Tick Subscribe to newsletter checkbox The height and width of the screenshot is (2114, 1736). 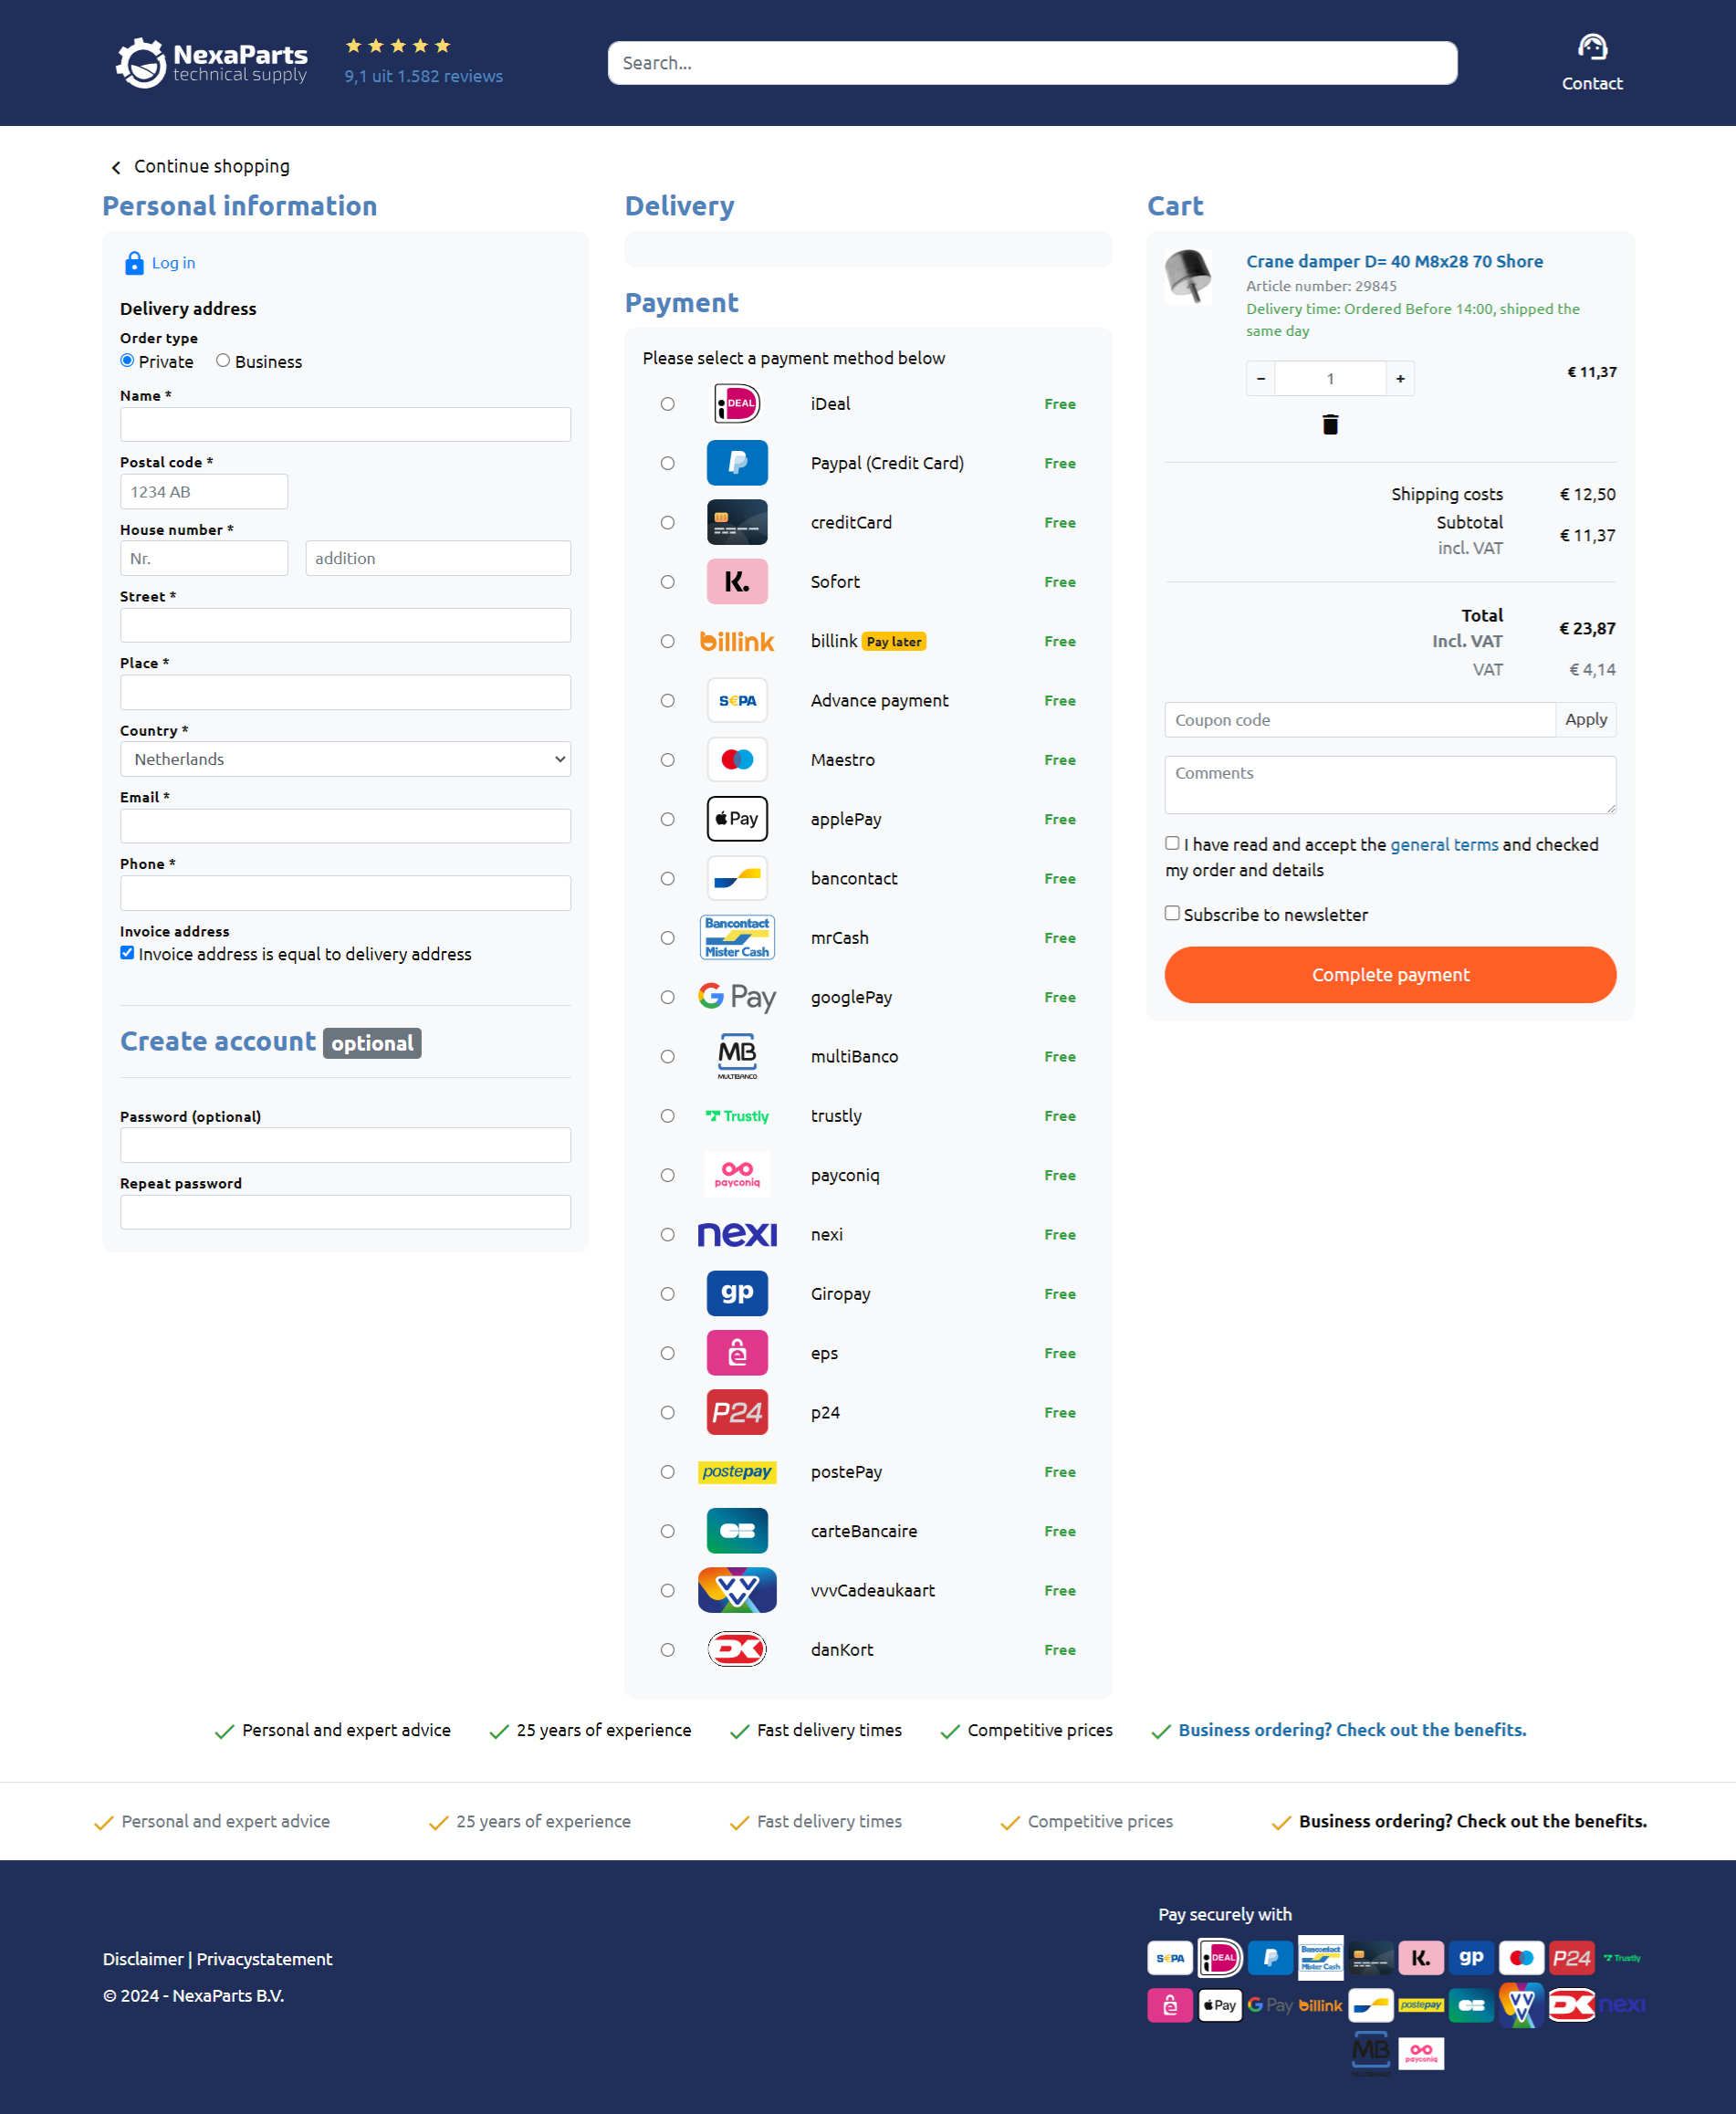pyautogui.click(x=1172, y=913)
